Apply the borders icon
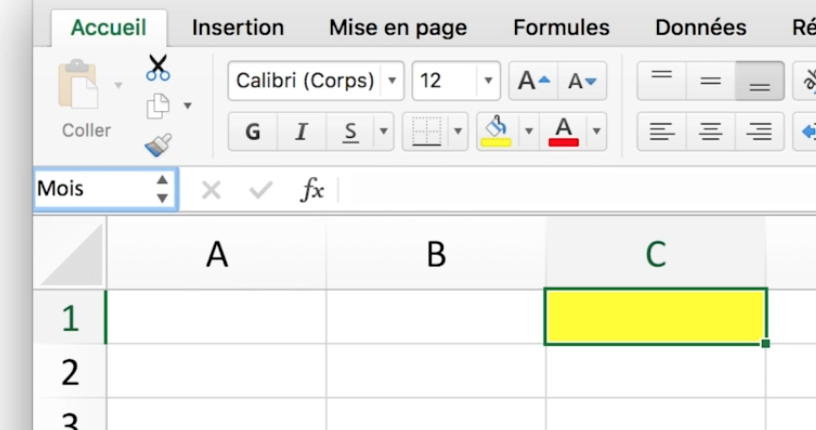Image resolution: width=816 pixels, height=430 pixels. [427, 132]
